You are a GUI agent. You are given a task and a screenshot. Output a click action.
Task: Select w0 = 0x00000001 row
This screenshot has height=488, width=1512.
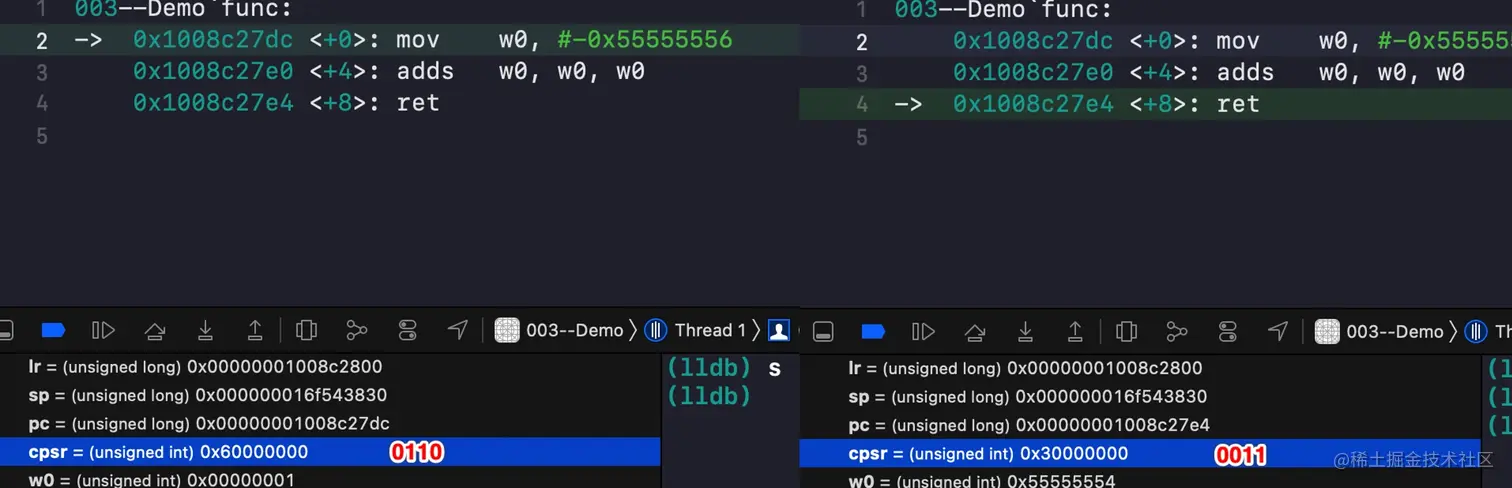coord(330,479)
